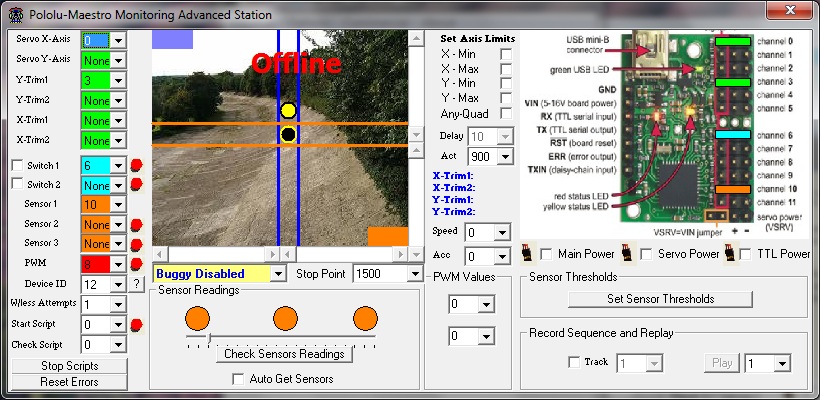The image size is (820, 400).
Task: Click the camera view vertical scrollbar up arrow
Action: [416, 38]
